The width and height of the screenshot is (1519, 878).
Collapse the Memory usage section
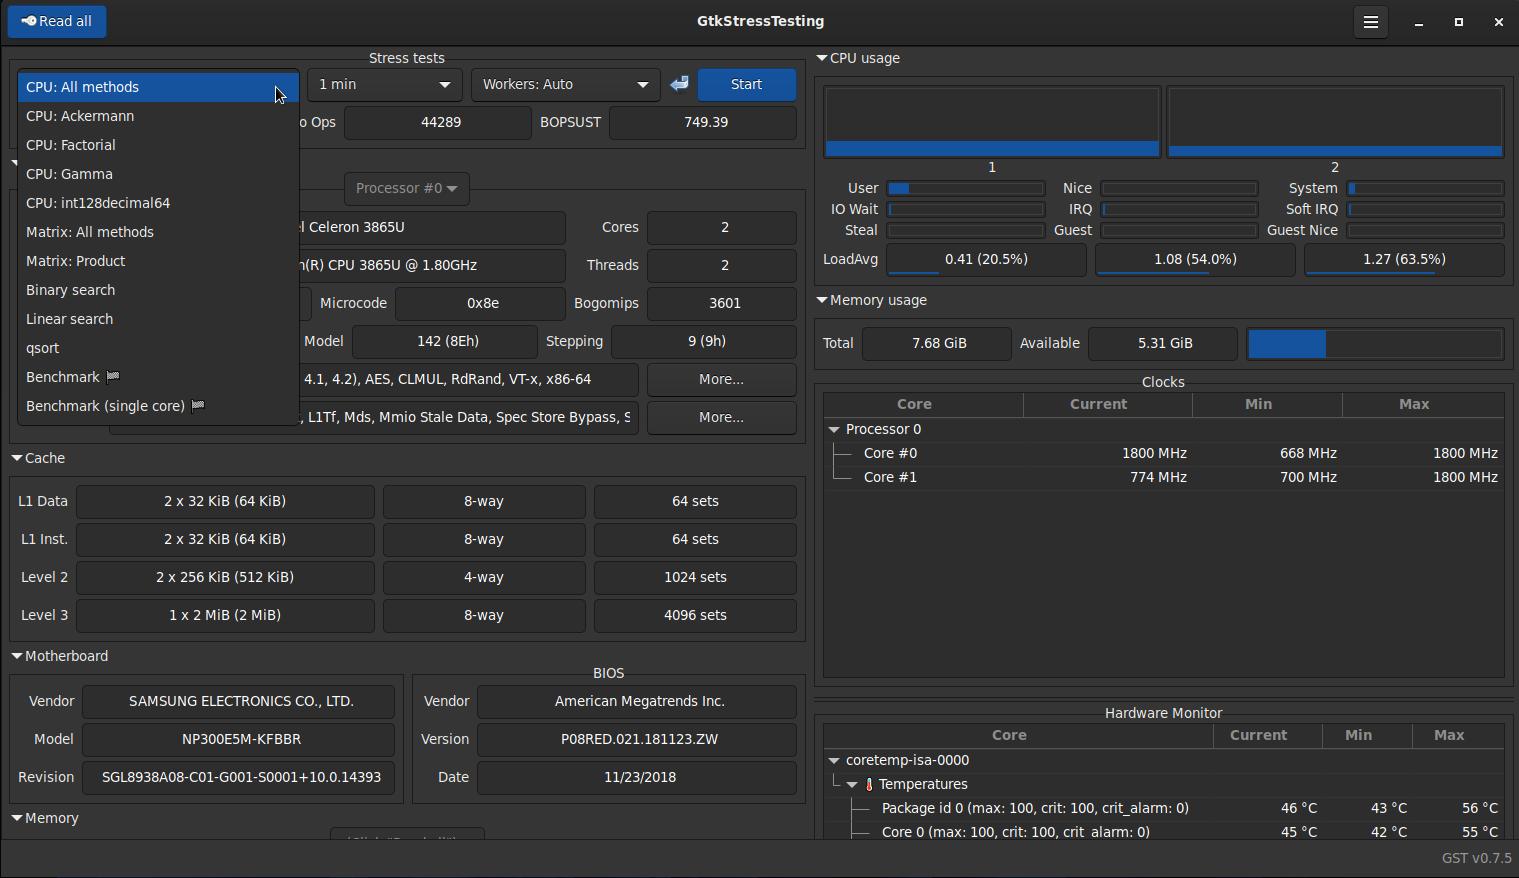coord(822,300)
